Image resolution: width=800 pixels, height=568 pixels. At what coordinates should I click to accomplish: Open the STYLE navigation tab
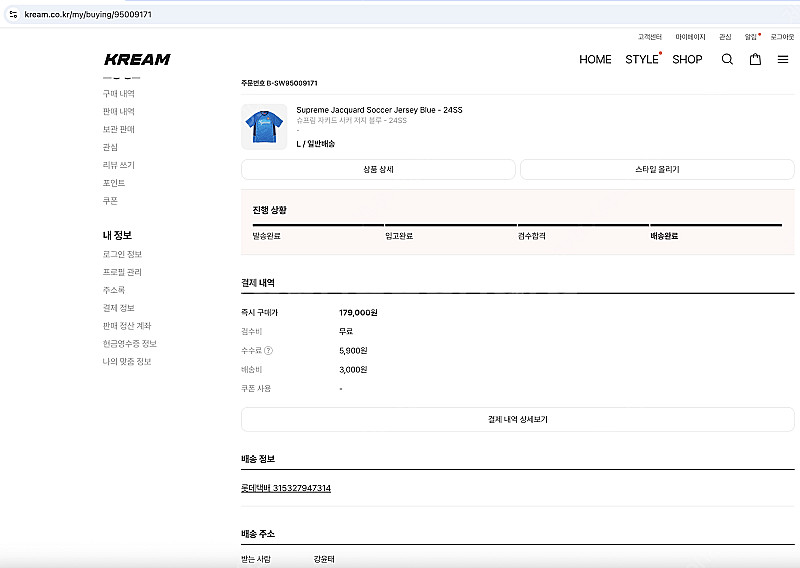coord(642,59)
